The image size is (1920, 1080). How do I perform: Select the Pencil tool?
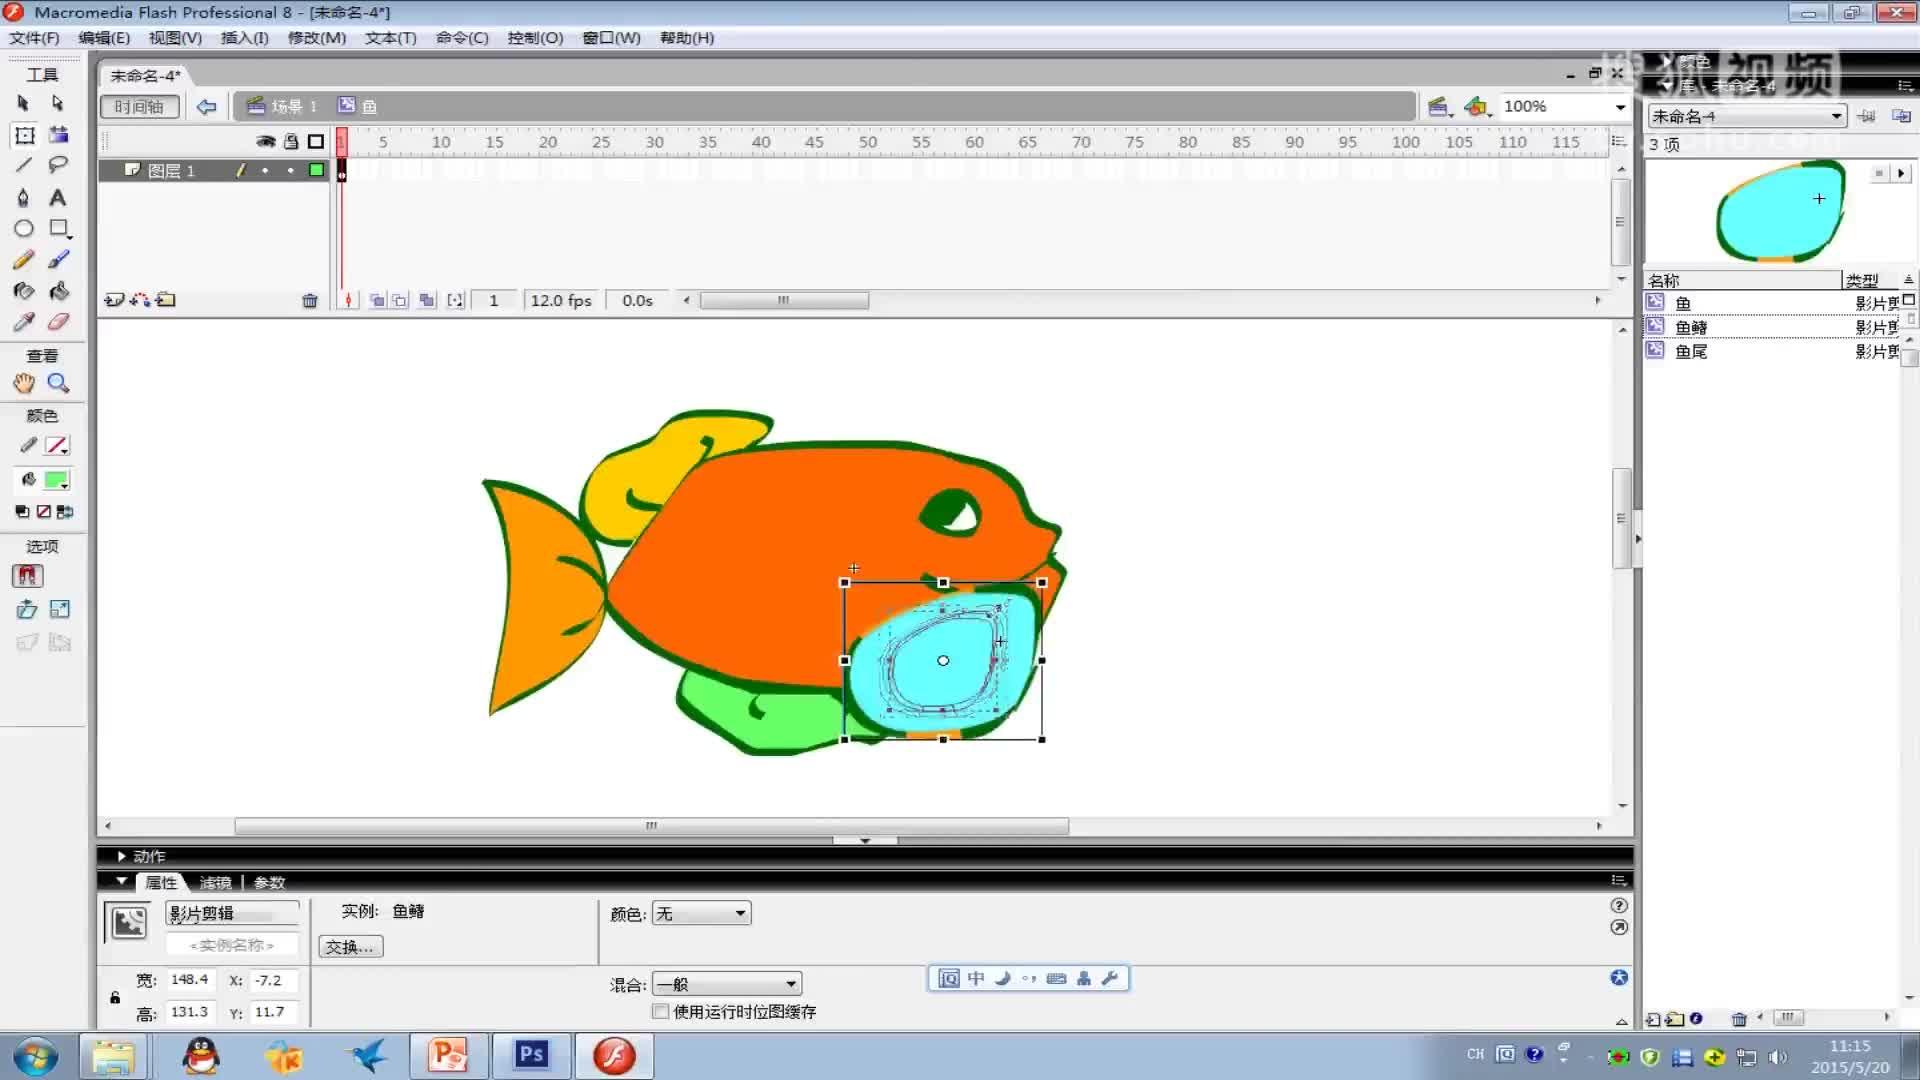pyautogui.click(x=24, y=260)
